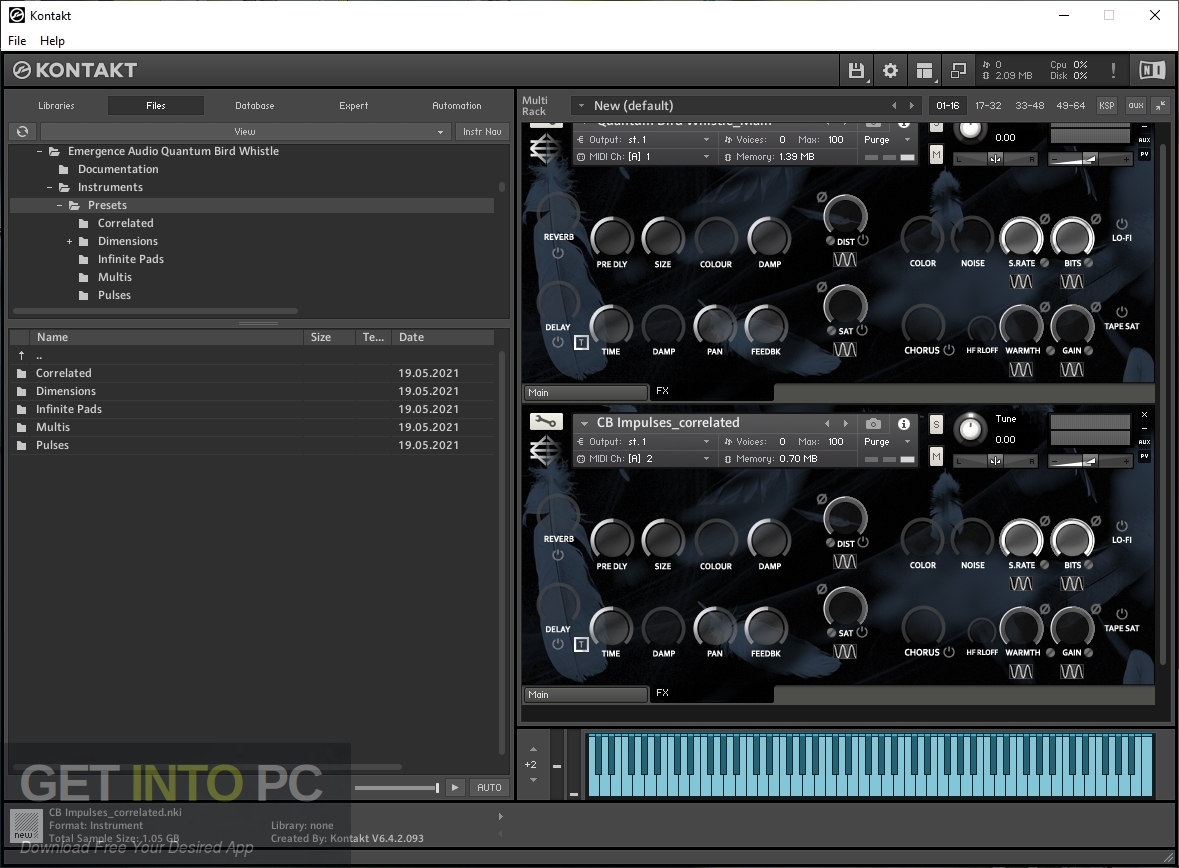Click SAT modulation wave icon in lower instrument
This screenshot has height=868, width=1179.
point(845,651)
